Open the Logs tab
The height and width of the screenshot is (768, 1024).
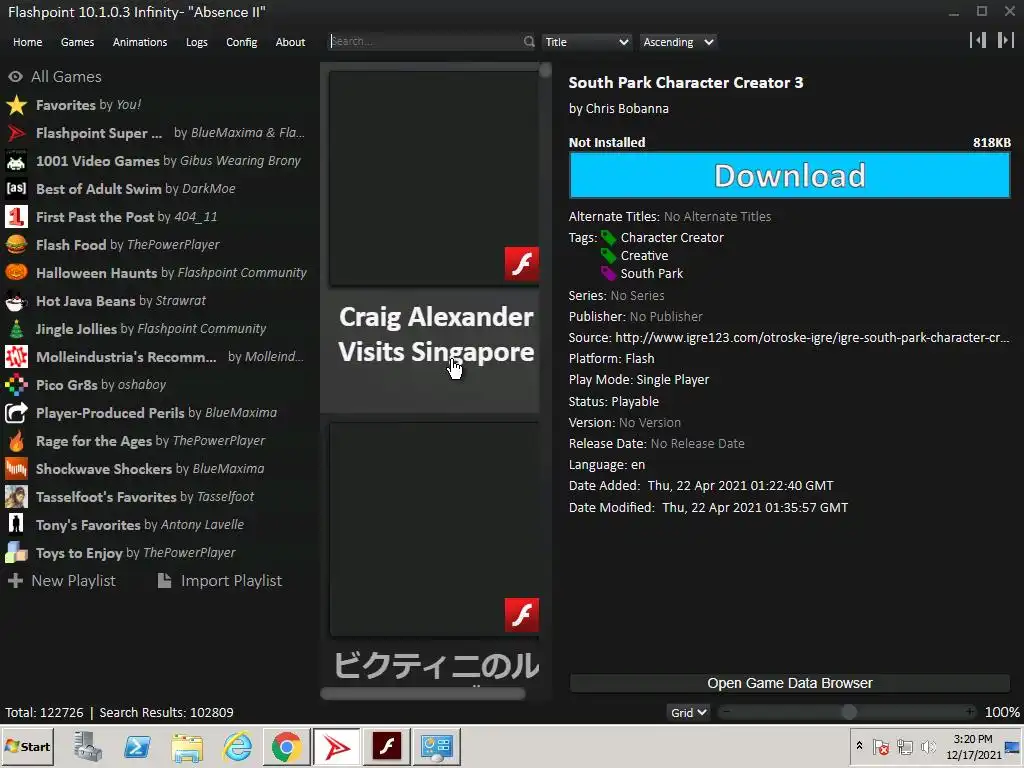(x=197, y=42)
